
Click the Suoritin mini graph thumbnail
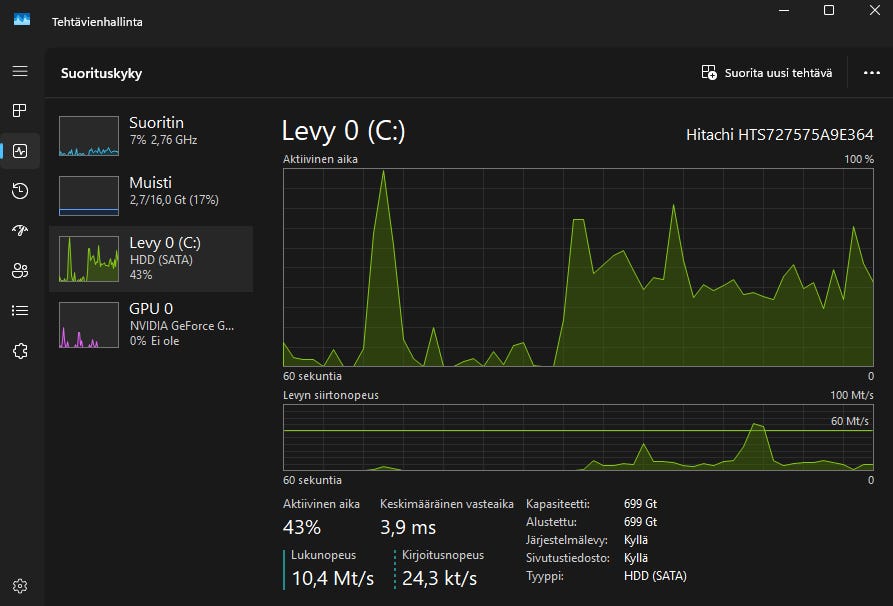tap(89, 136)
